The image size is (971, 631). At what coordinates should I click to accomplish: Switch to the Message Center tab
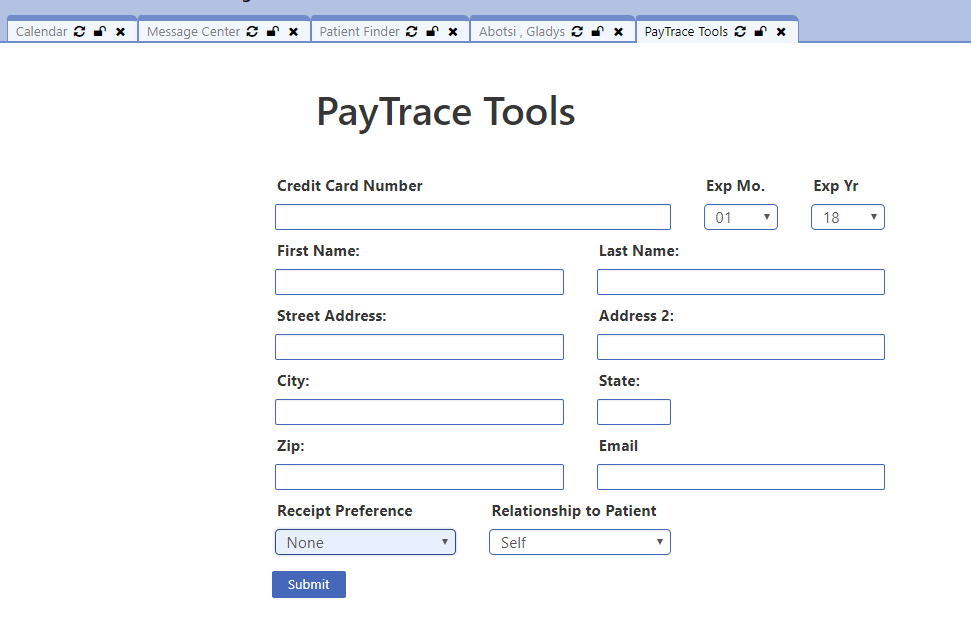[x=193, y=32]
